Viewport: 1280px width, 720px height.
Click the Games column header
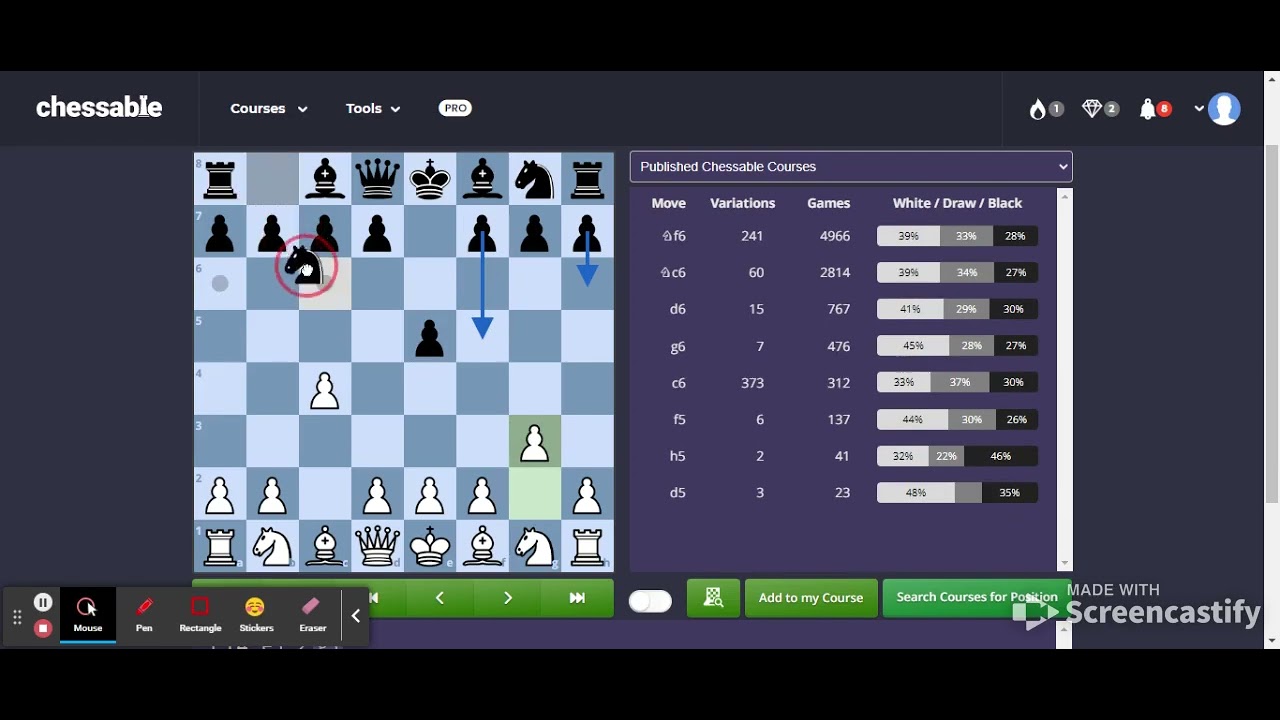tap(828, 203)
